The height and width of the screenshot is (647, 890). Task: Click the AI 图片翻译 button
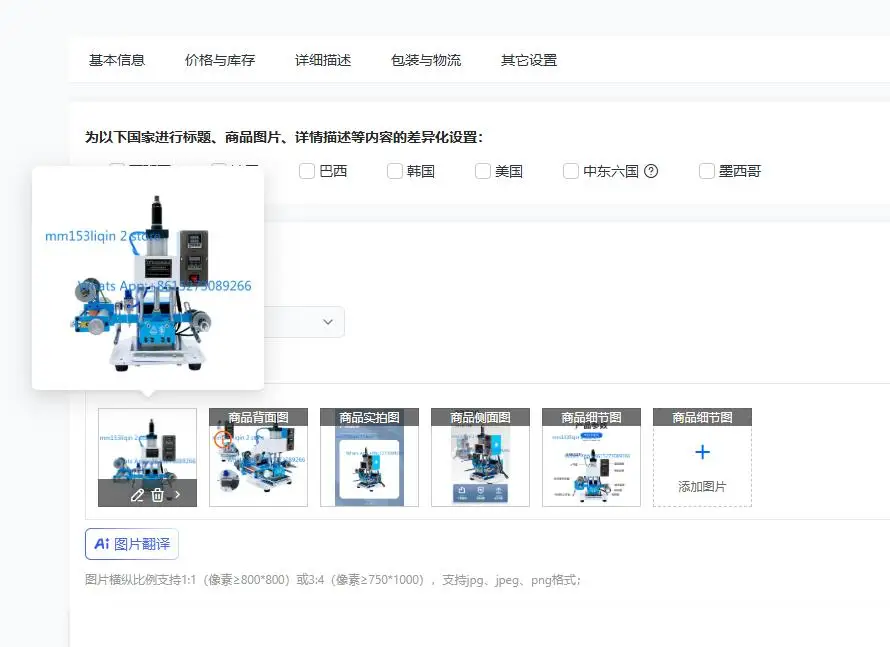pos(132,544)
